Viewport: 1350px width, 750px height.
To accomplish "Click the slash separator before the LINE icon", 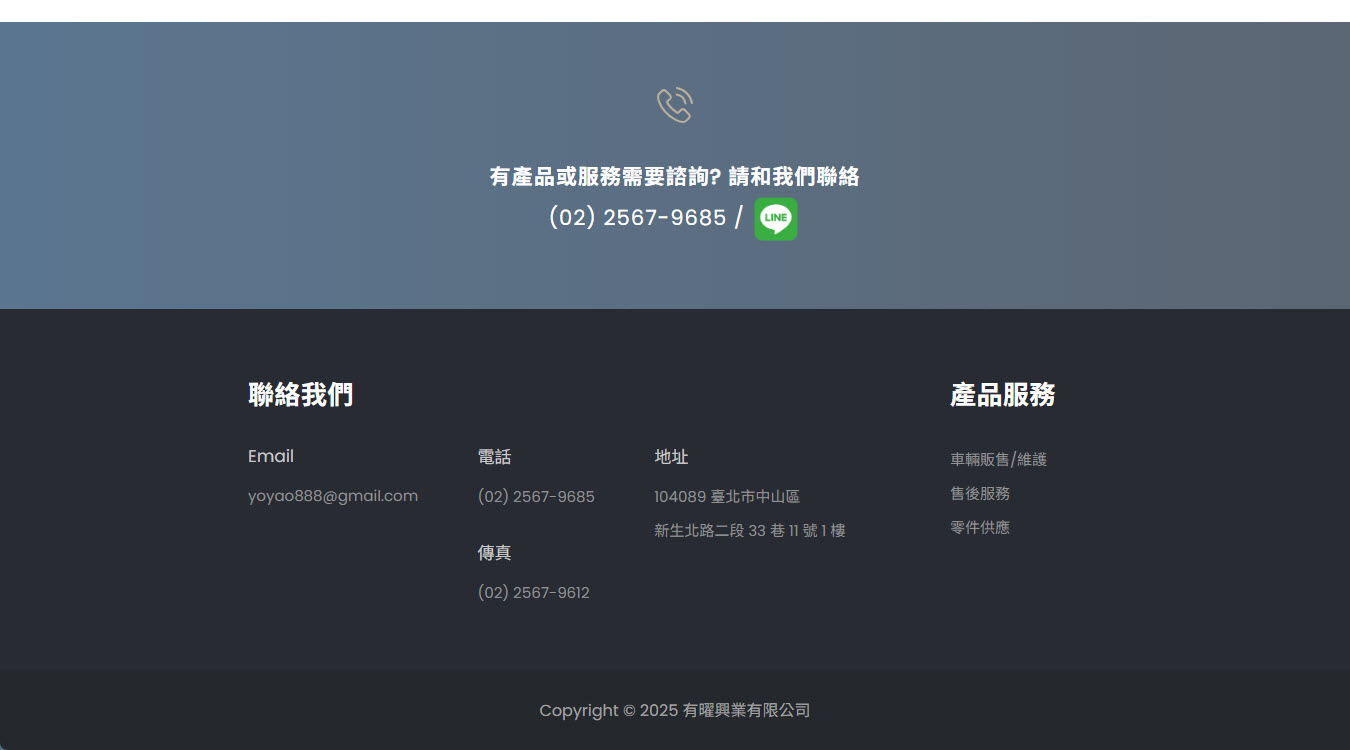I will (738, 217).
